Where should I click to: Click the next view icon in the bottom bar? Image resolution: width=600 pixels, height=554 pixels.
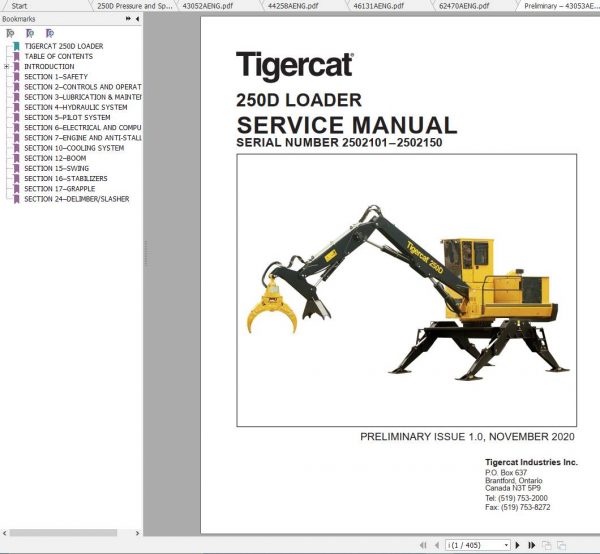tap(561, 545)
